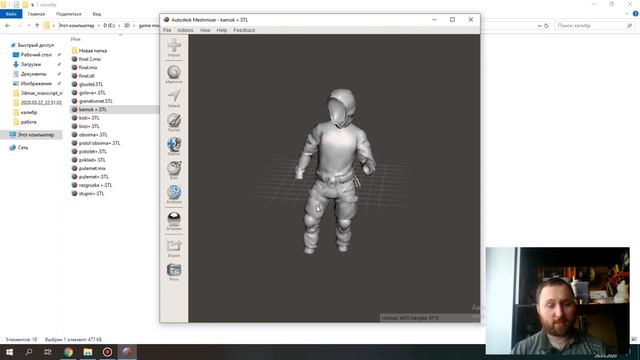The height and width of the screenshot is (360, 640).
Task: Click the 3D soldier model in viewport
Action: point(335,171)
